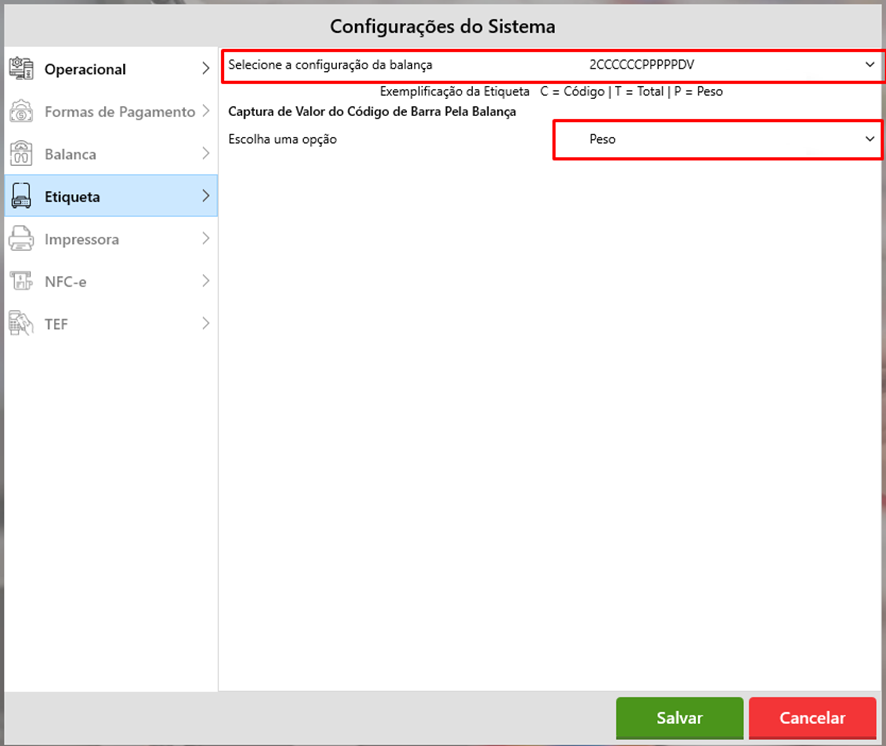Image resolution: width=886 pixels, height=746 pixels.
Task: Click the Etiqueta label printer icon
Action: point(21,197)
